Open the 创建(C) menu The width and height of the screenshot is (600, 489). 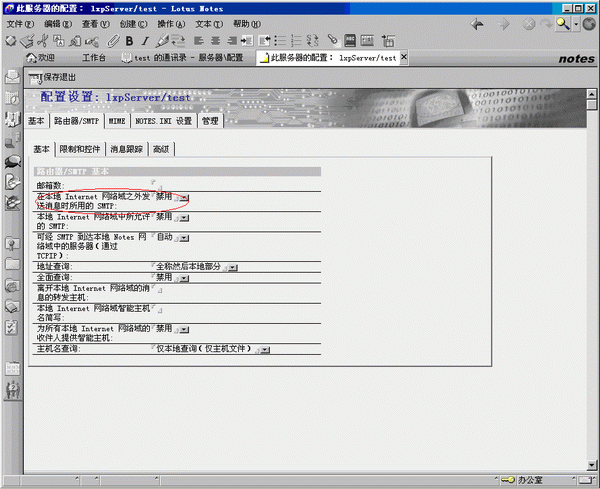[x=133, y=24]
